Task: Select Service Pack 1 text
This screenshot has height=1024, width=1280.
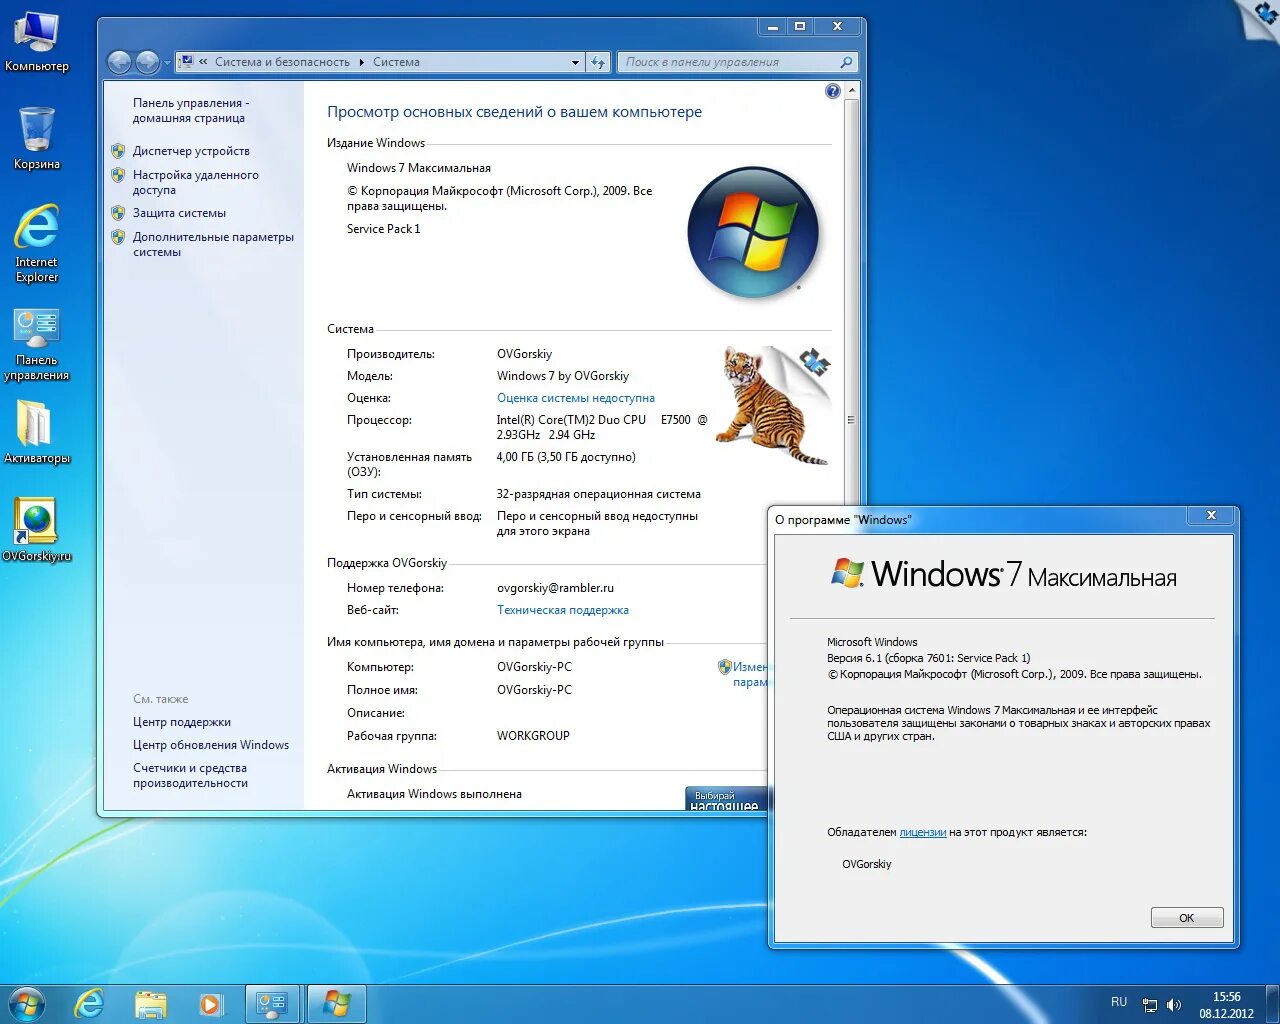Action: 383,229
